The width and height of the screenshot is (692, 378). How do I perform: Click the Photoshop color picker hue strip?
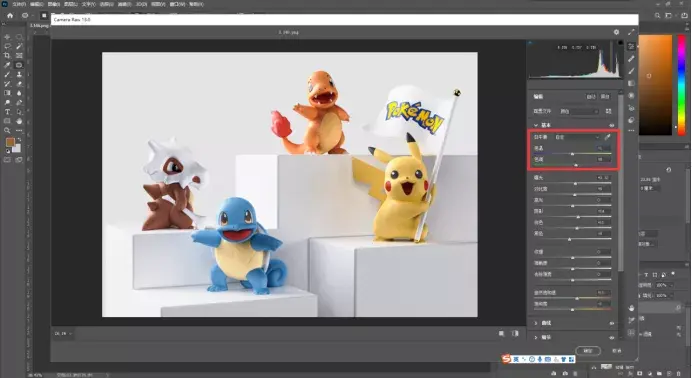(x=681, y=85)
